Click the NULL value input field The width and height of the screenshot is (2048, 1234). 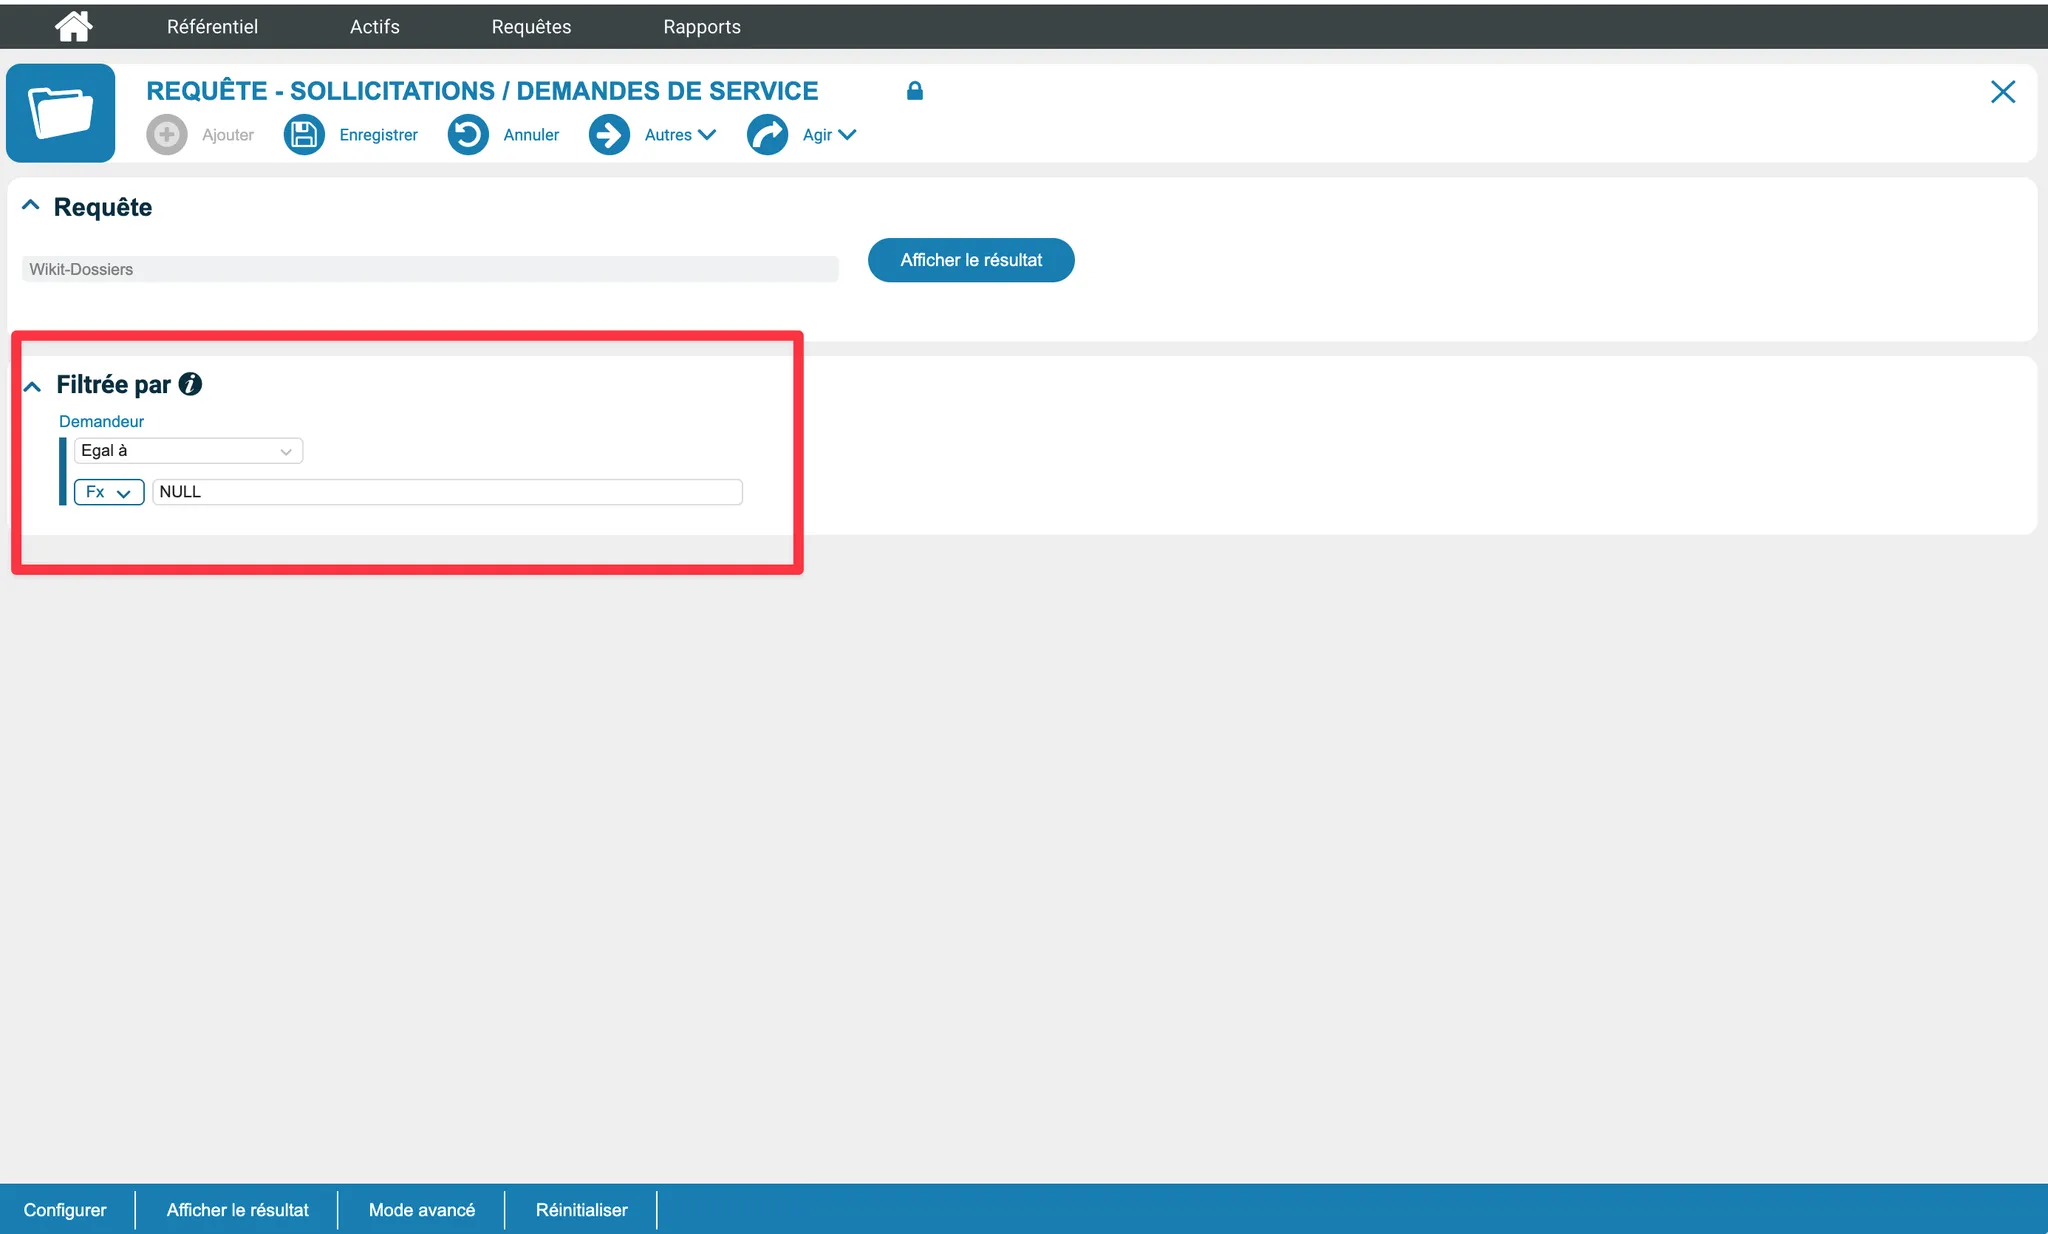pos(447,492)
